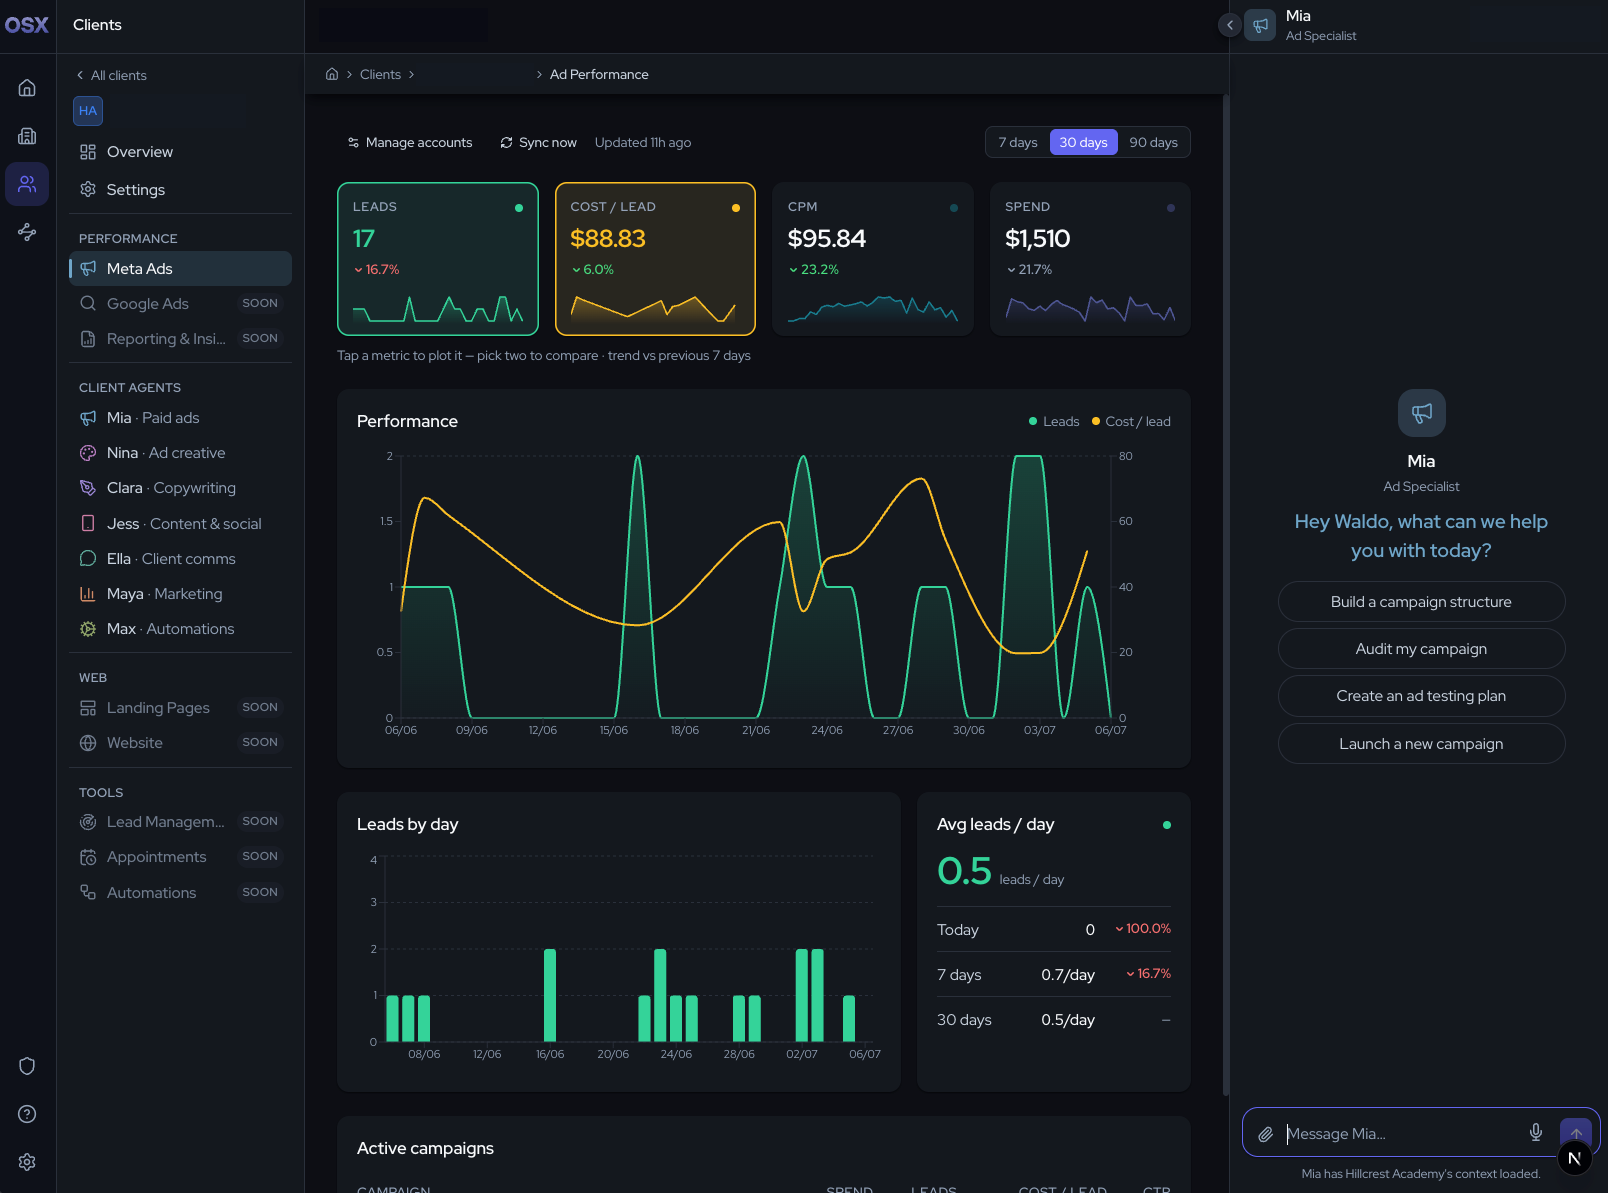This screenshot has width=1608, height=1193.
Task: Collapse the chat panel with chevron
Action: 1230,25
